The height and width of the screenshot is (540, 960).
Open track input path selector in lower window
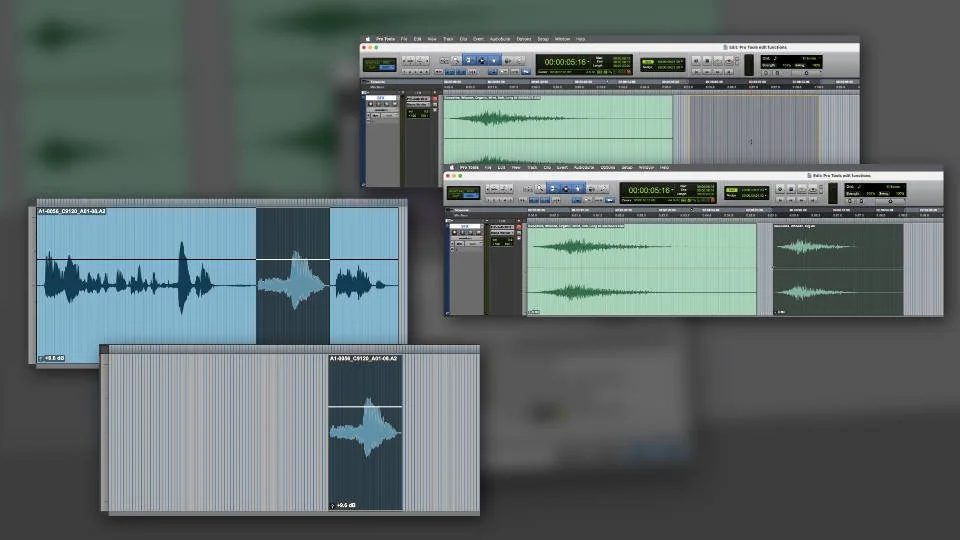(502, 227)
